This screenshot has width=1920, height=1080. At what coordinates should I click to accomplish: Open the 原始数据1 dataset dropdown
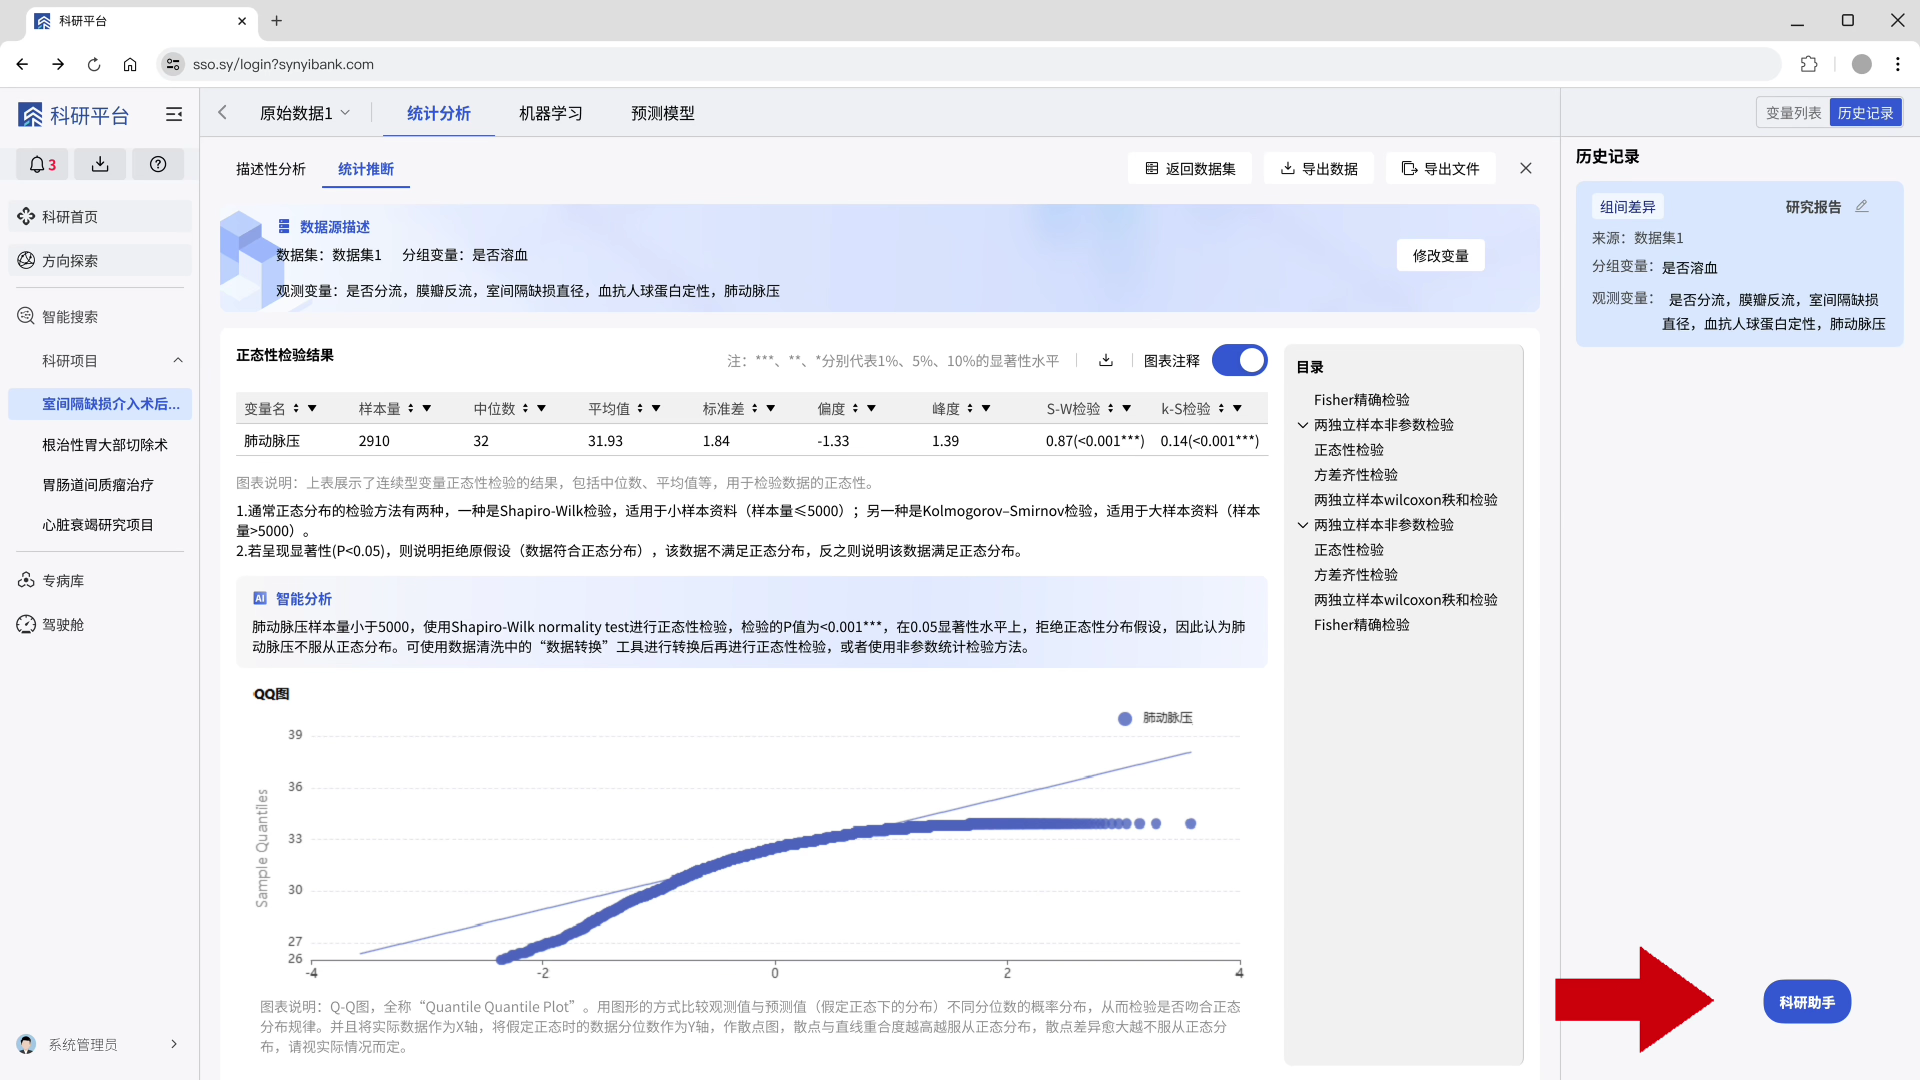point(305,113)
